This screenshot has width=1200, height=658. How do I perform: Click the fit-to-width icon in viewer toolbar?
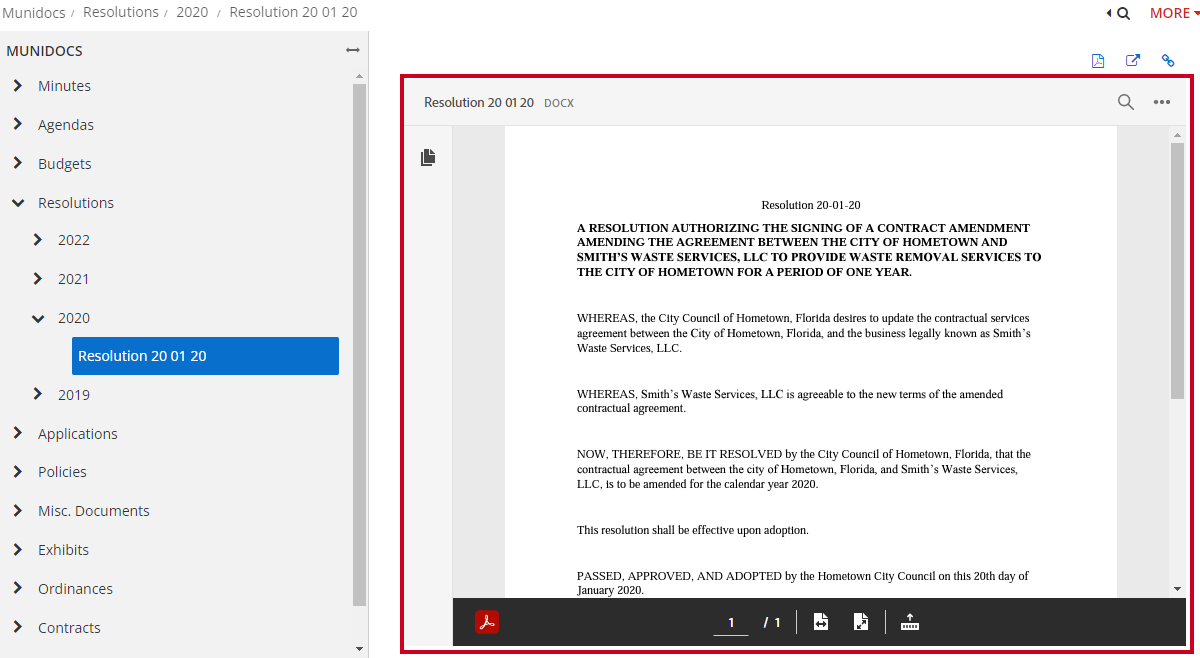tap(821, 622)
